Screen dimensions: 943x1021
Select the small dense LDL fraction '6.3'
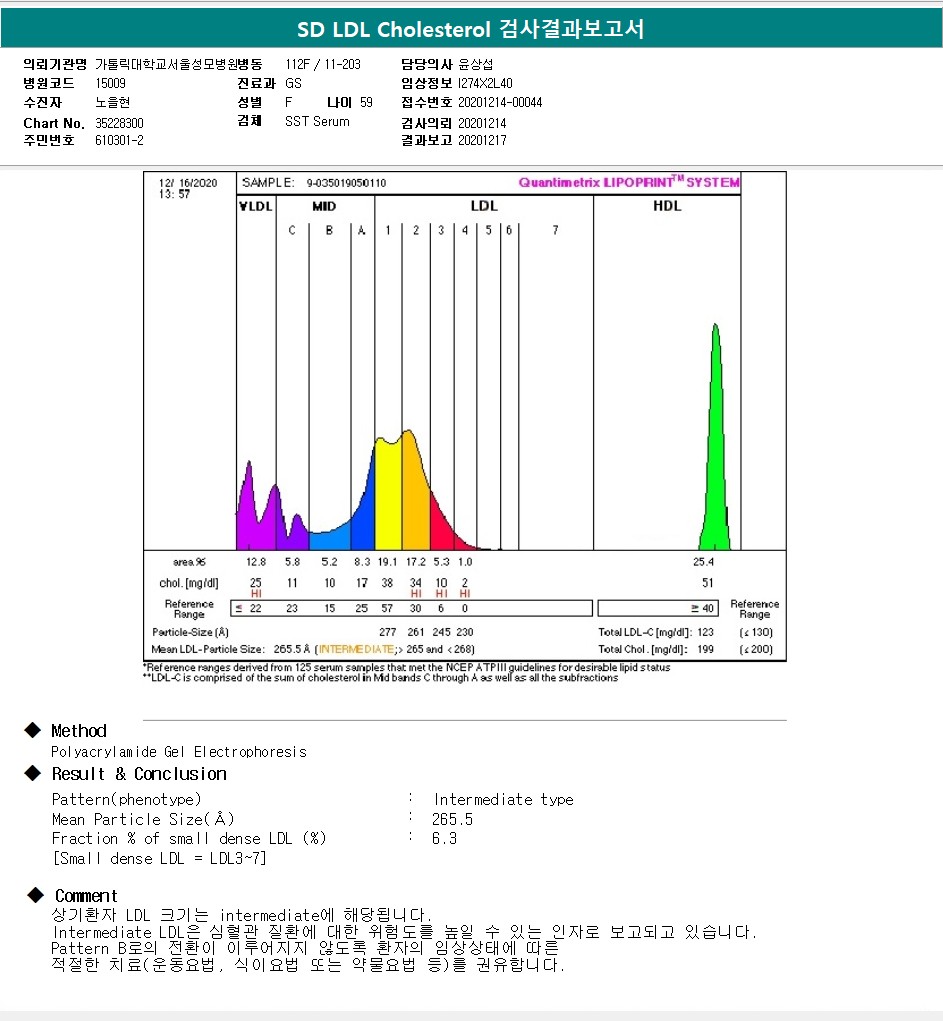444,839
